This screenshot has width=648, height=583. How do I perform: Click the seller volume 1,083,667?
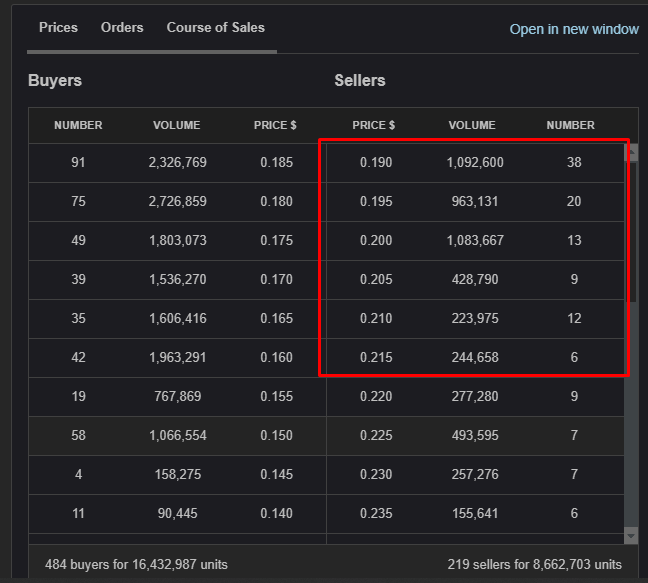point(475,240)
